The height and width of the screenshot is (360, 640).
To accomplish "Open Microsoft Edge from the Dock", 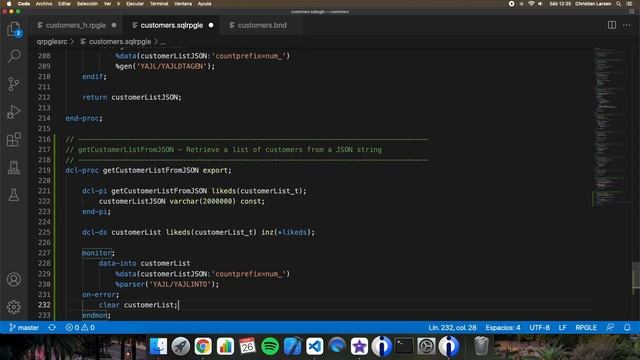I will click(337, 346).
